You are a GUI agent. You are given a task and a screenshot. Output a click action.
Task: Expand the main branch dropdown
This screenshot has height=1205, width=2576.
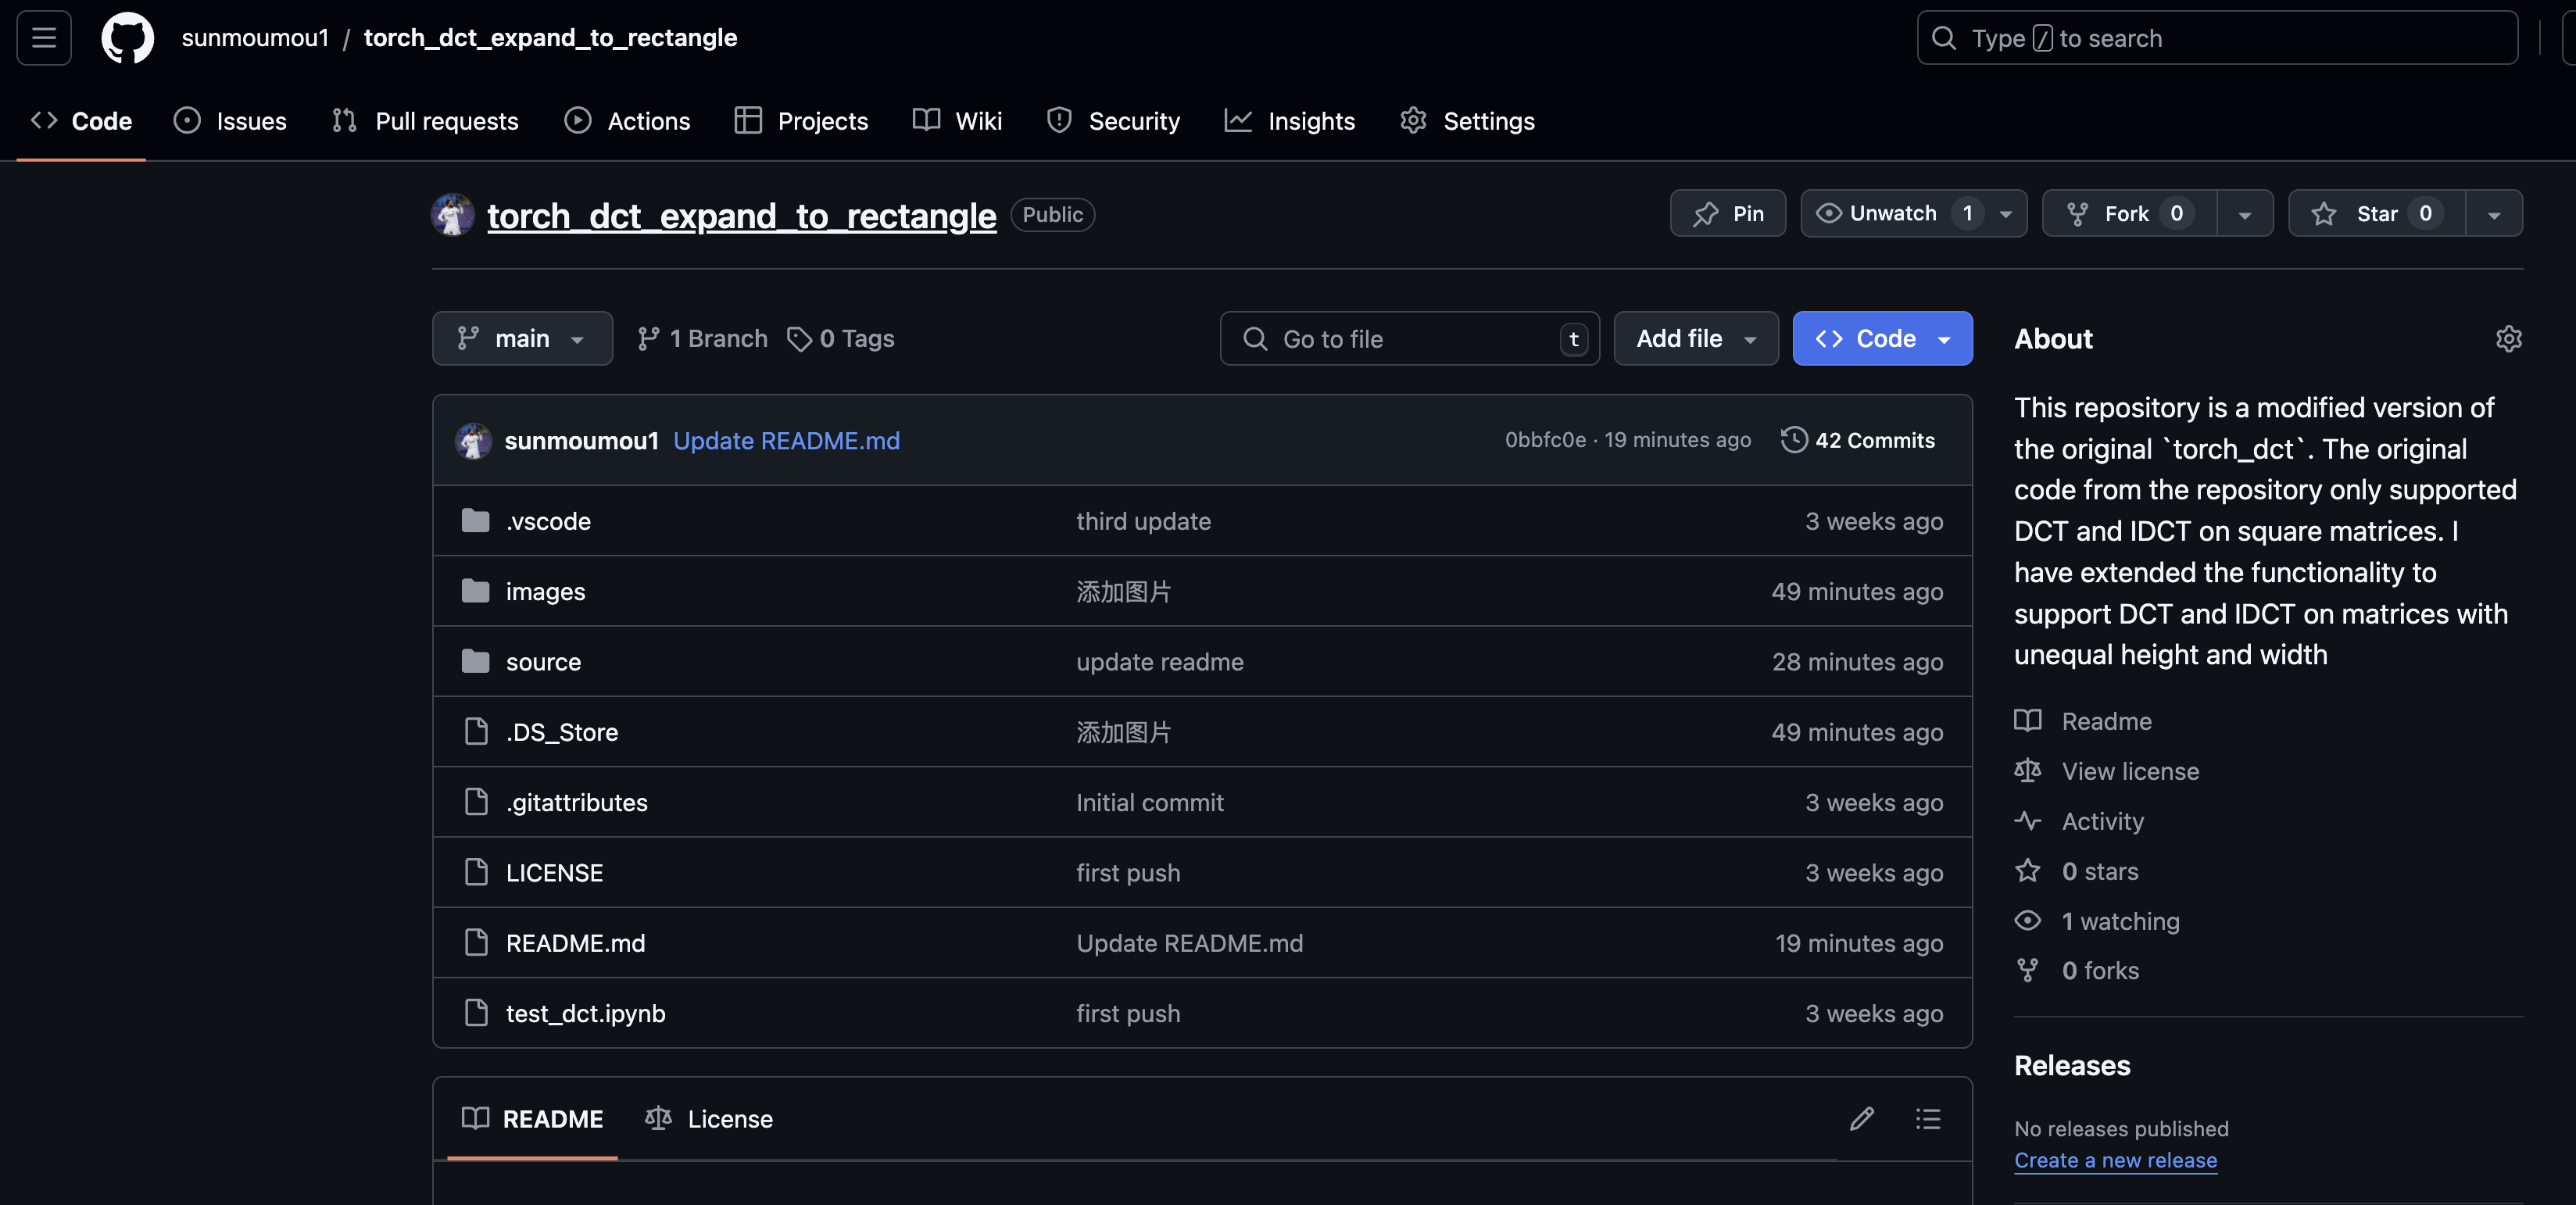tap(522, 339)
